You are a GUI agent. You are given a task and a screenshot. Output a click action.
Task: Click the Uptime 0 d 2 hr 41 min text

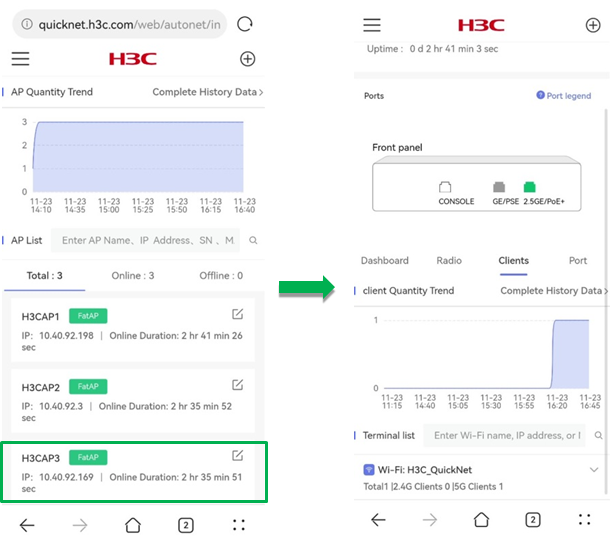coord(432,49)
